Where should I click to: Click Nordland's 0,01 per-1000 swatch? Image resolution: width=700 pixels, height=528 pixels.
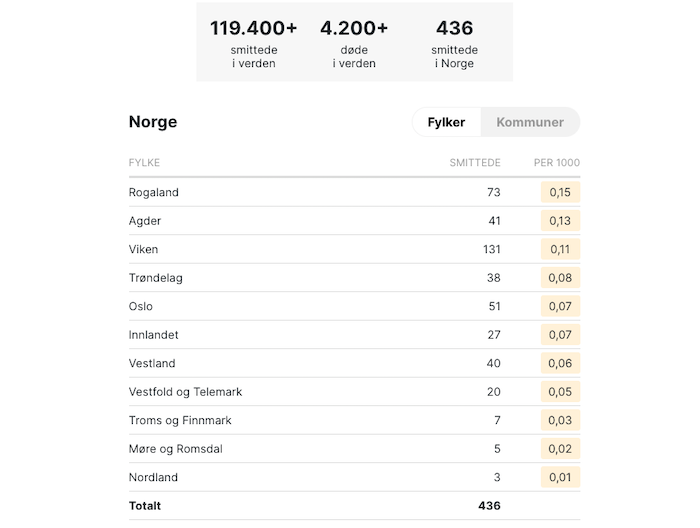coord(560,478)
